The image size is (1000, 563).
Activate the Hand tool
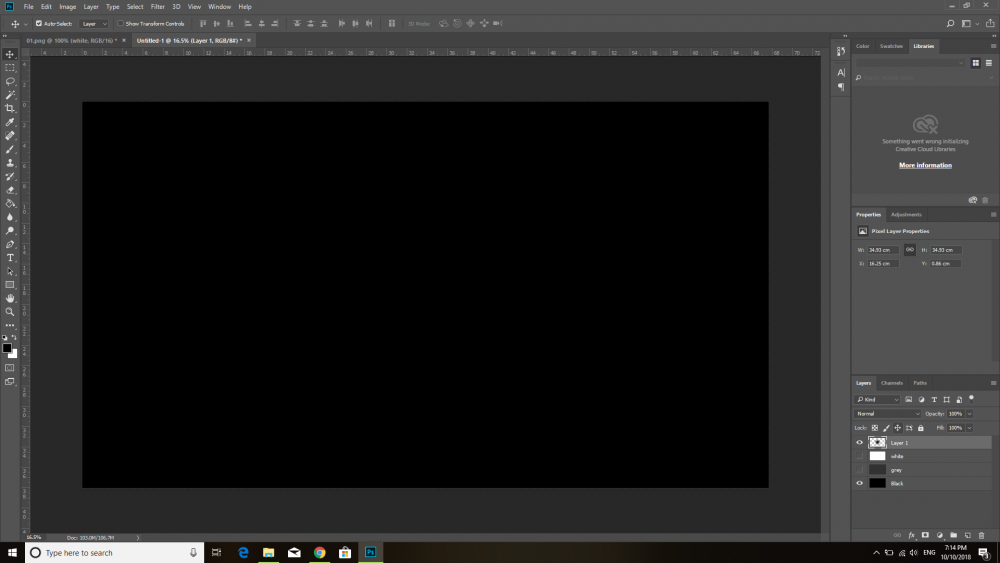click(10, 298)
